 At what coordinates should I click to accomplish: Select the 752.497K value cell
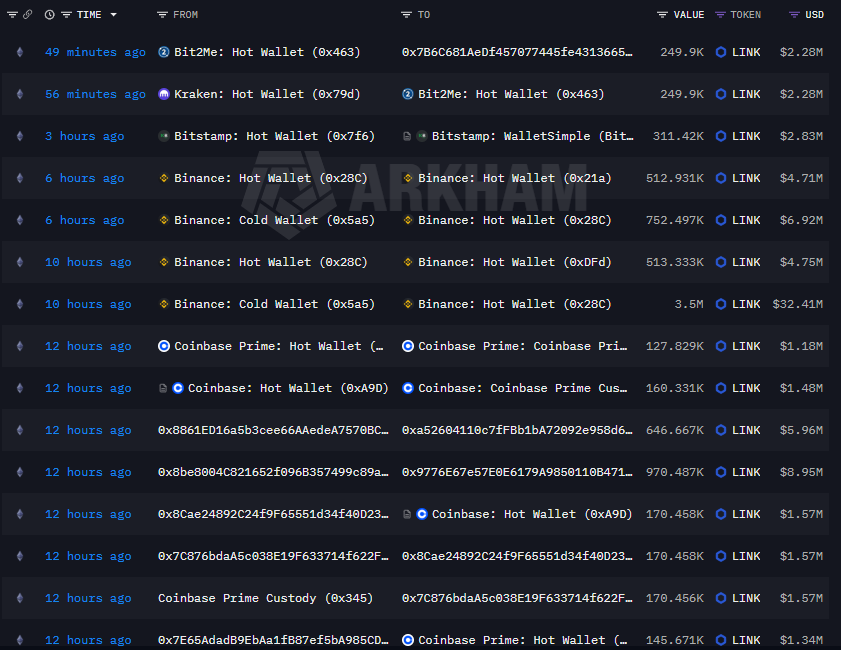pos(675,220)
